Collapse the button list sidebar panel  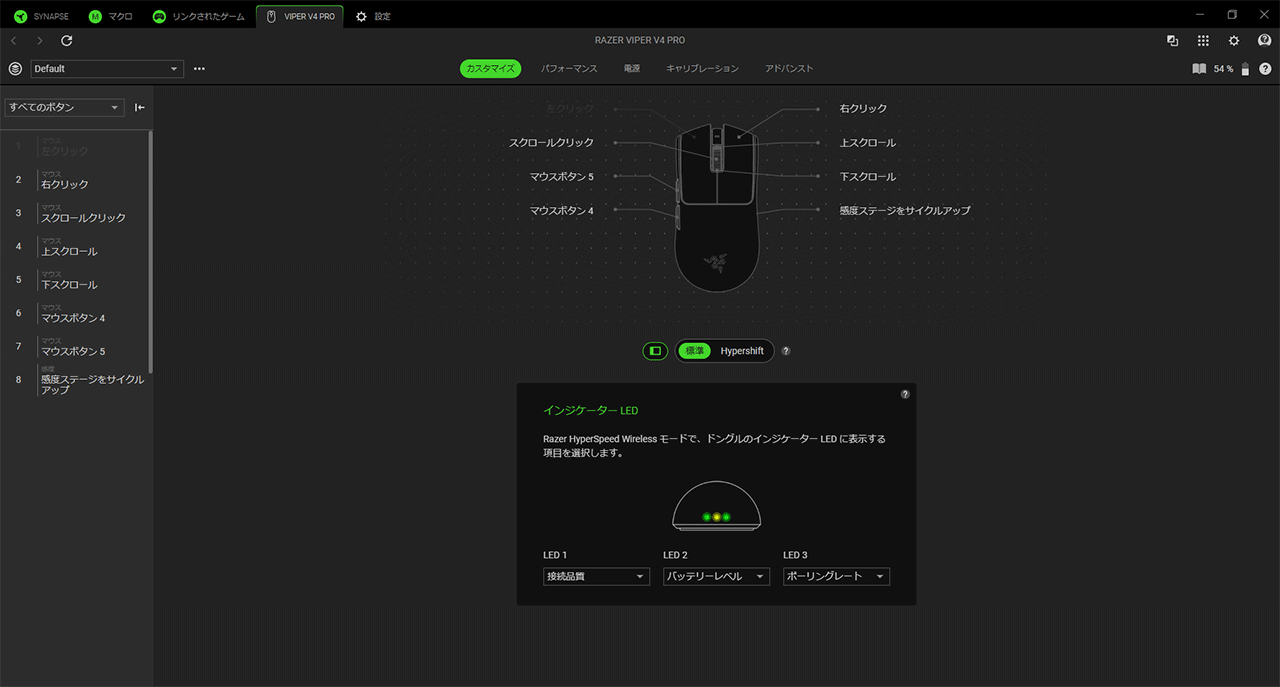[x=140, y=107]
